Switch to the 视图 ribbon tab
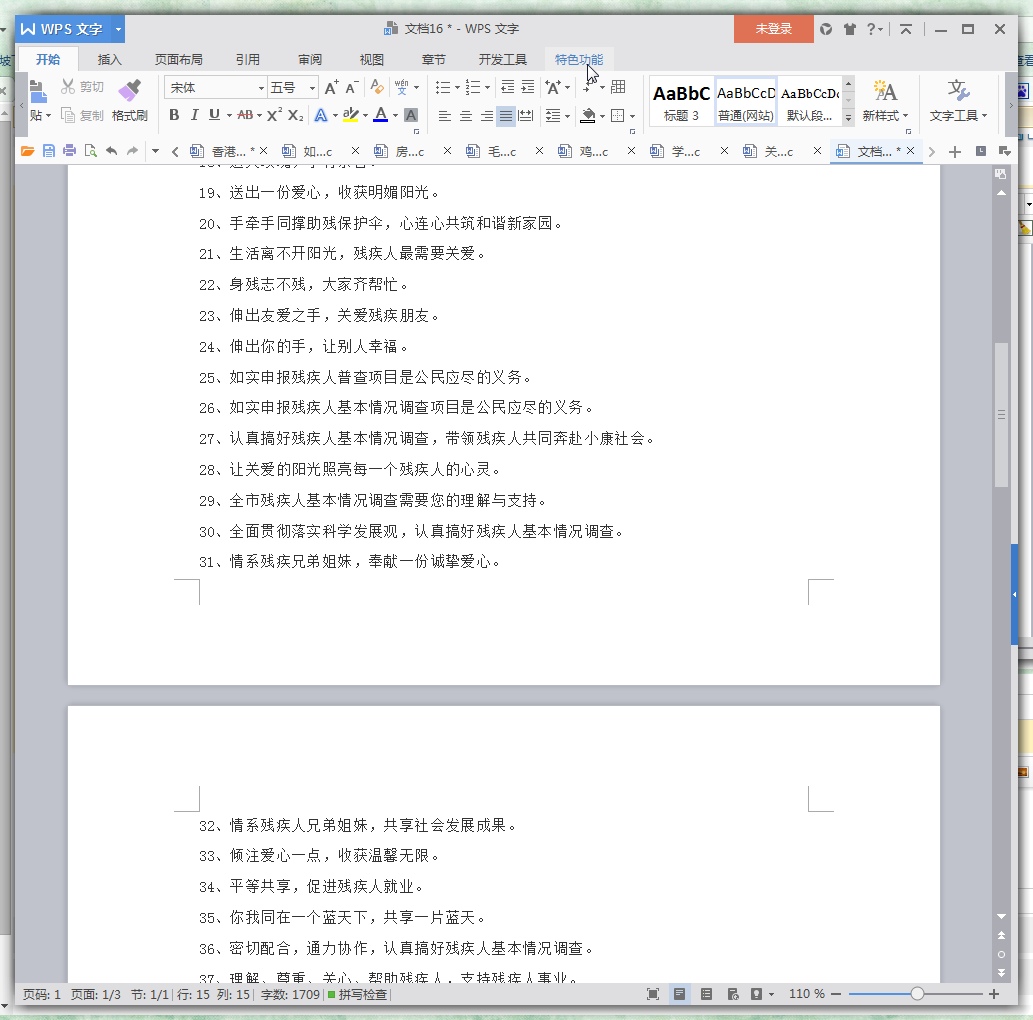The image size is (1033, 1020). (x=372, y=60)
